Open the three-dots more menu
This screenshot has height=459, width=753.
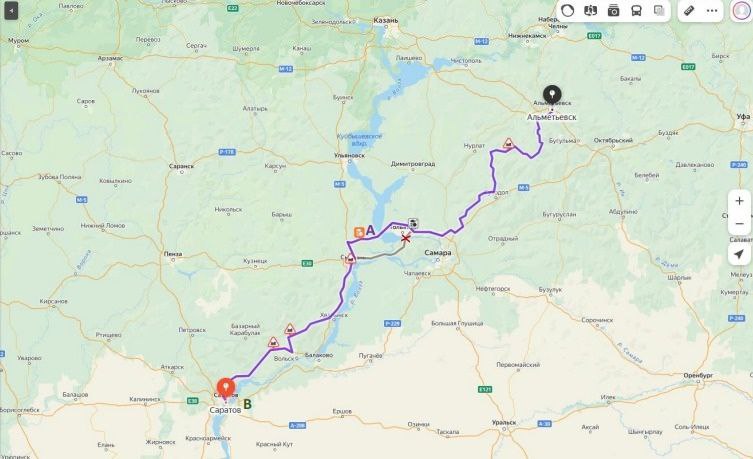coord(712,11)
